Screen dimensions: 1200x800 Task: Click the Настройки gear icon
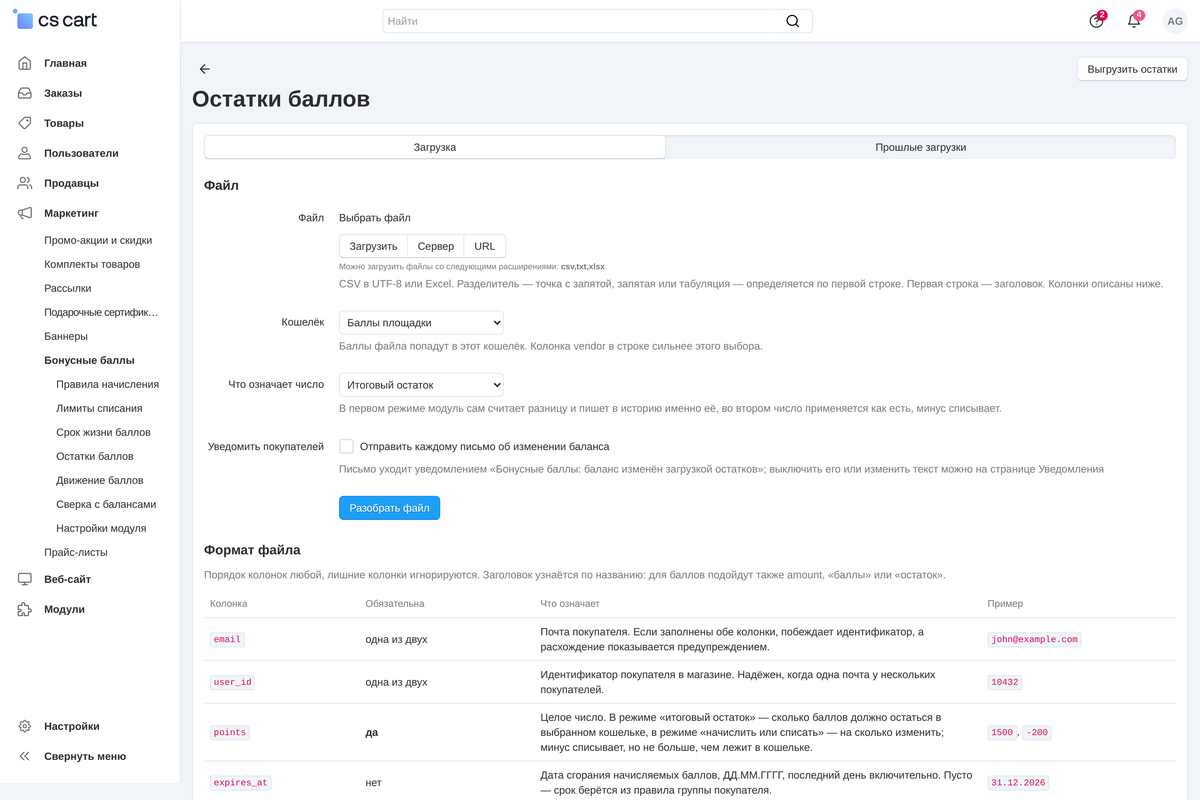(x=25, y=726)
